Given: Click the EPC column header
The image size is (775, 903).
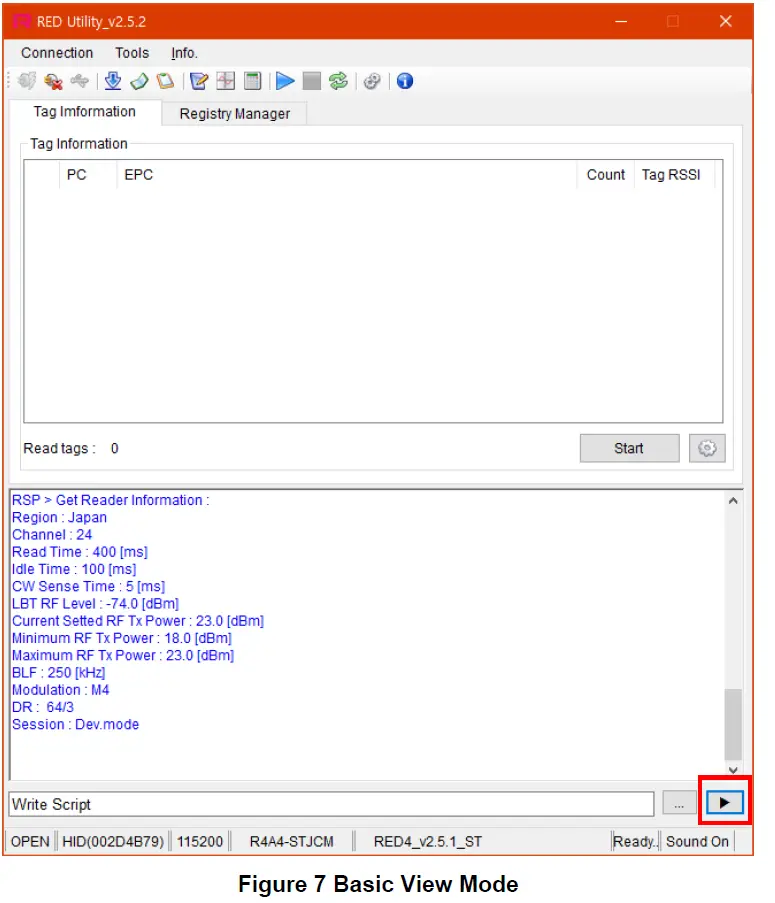Looking at the screenshot, I should [346, 174].
